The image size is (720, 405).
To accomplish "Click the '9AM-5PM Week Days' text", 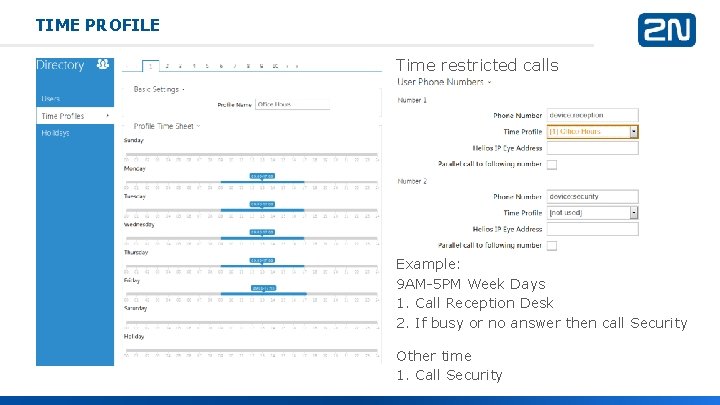I will 471,284.
